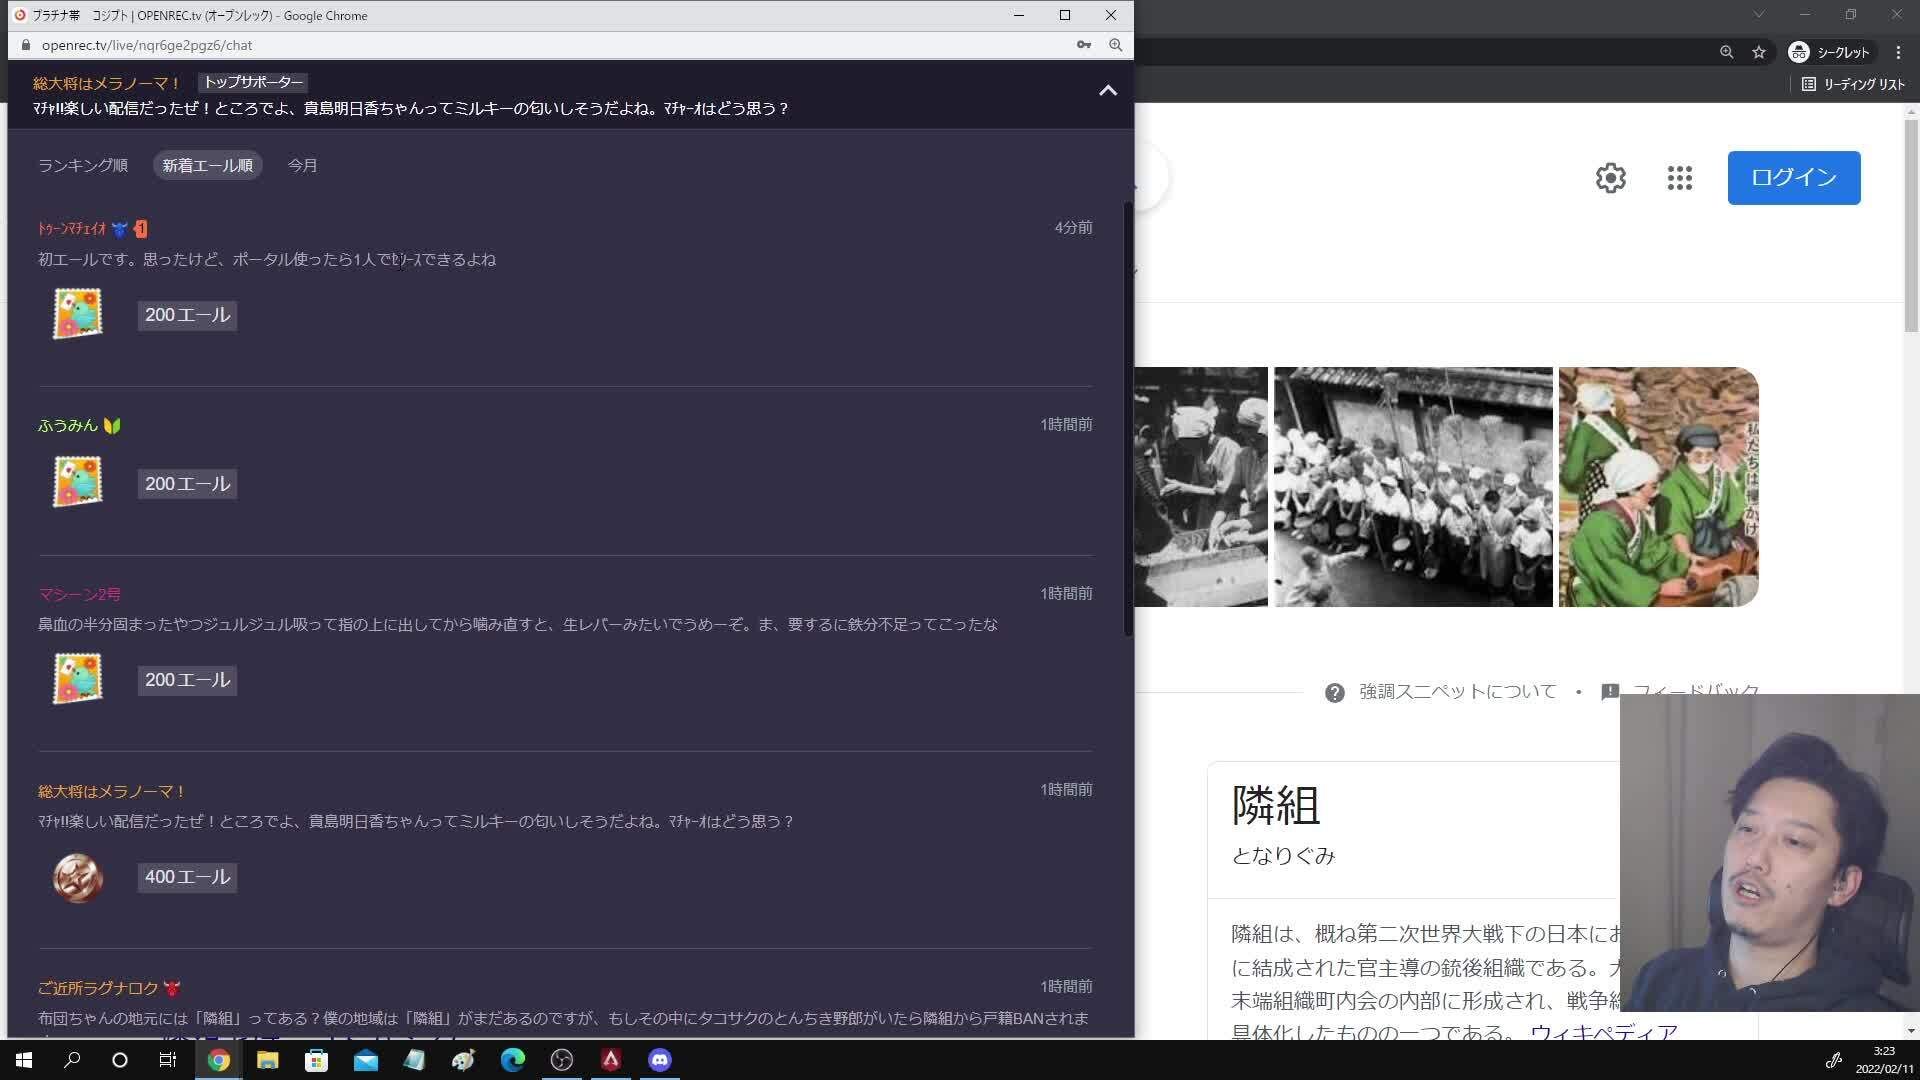
Task: Open the 今月 tab
Action: (303, 166)
